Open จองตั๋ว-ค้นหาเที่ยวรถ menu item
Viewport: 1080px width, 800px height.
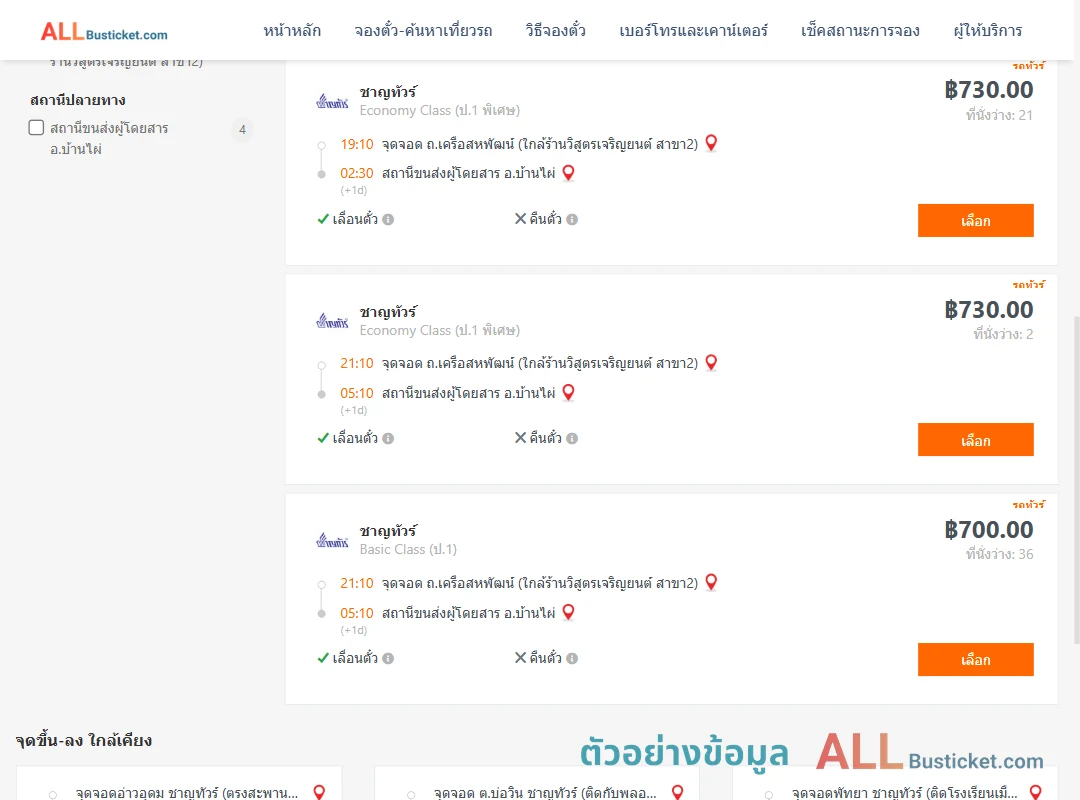click(x=423, y=30)
